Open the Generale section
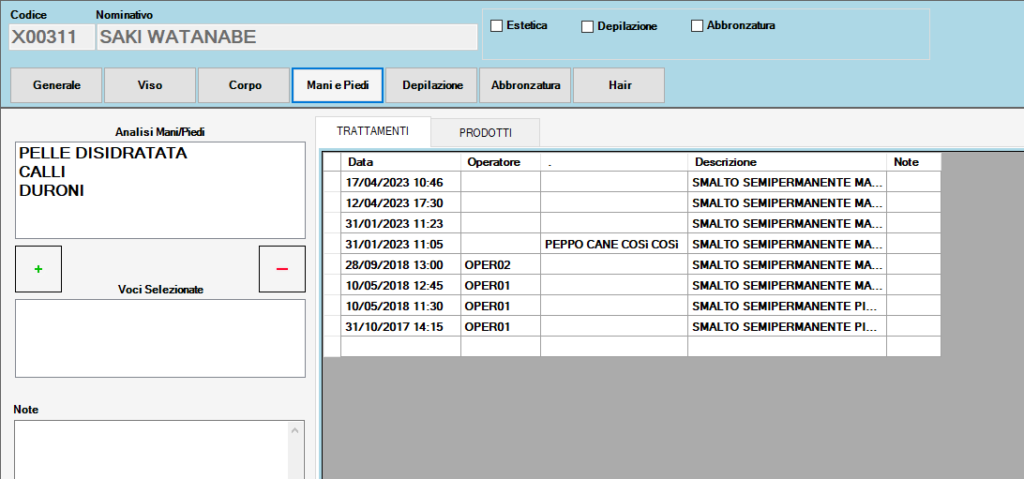This screenshot has width=1024, height=479. point(56,85)
